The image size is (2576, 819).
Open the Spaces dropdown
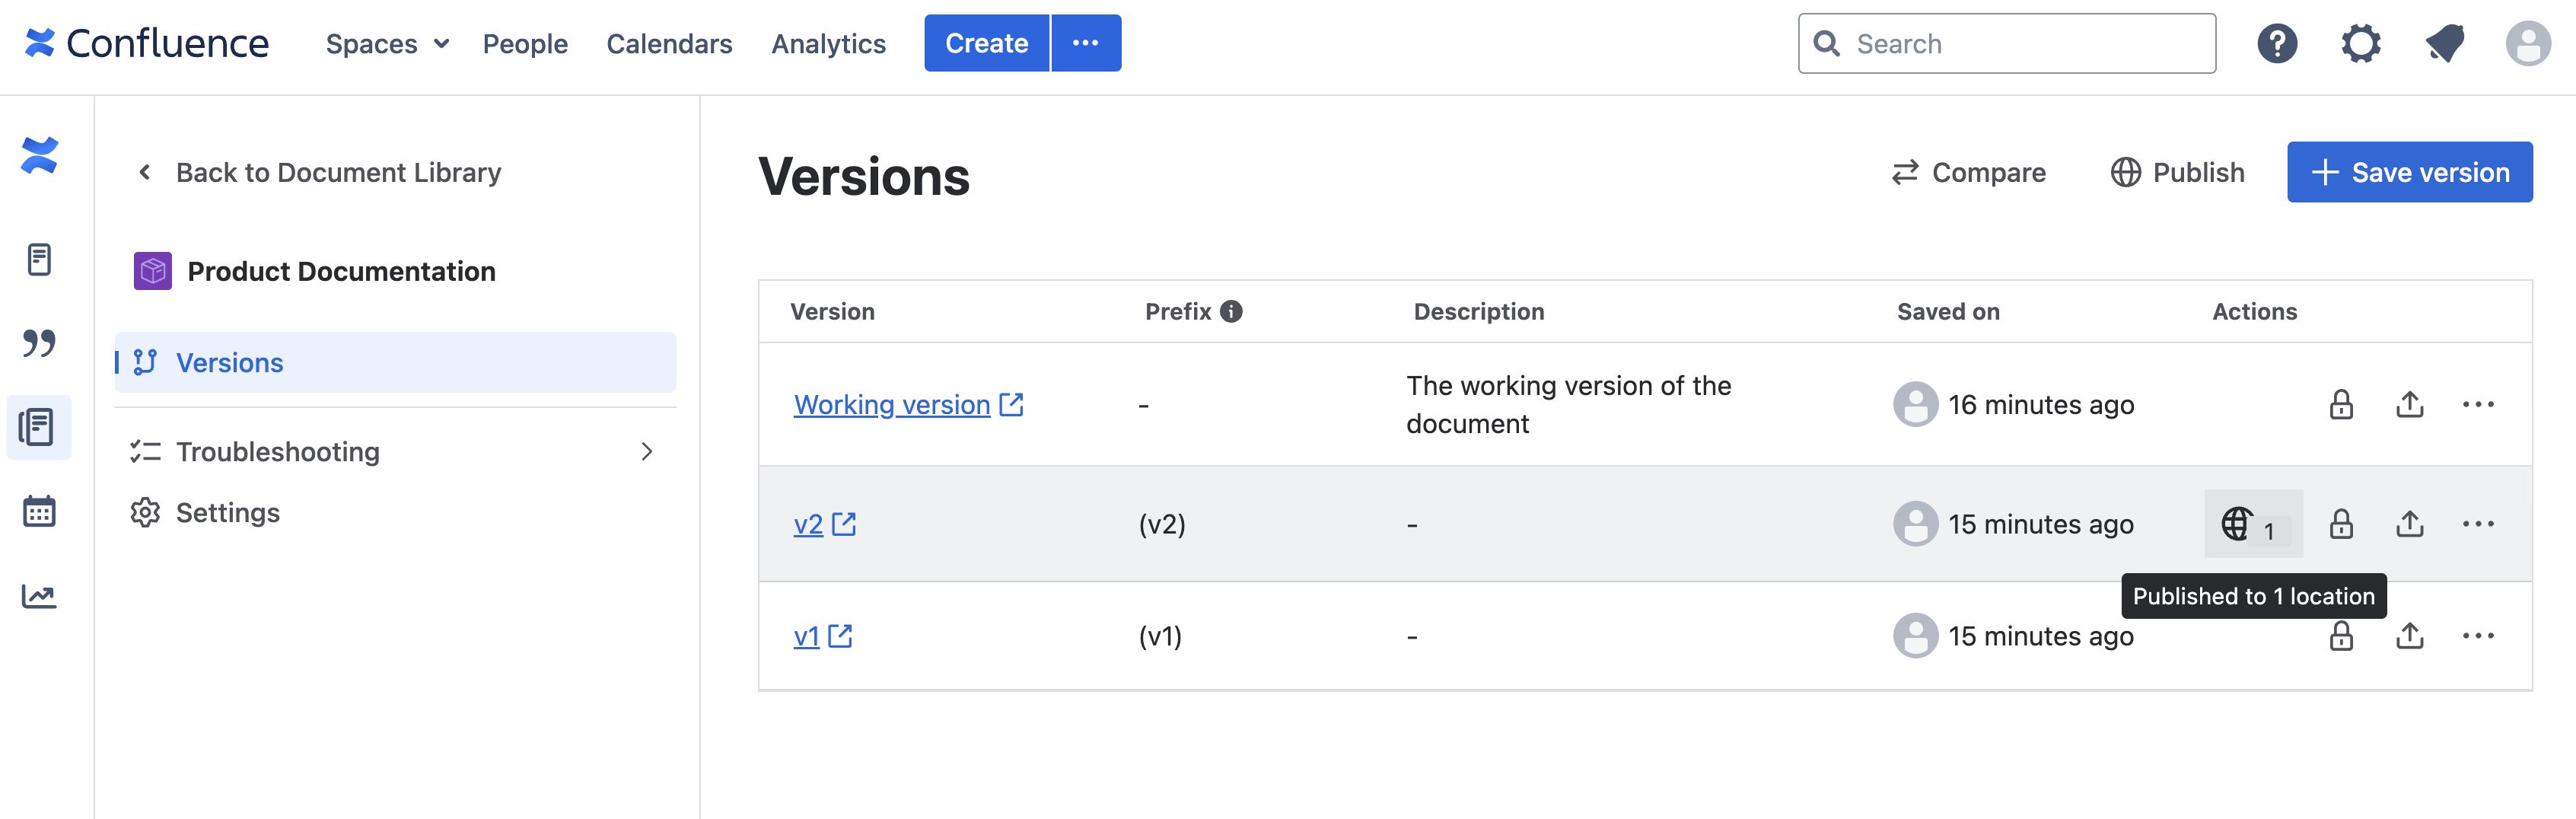pyautogui.click(x=387, y=43)
